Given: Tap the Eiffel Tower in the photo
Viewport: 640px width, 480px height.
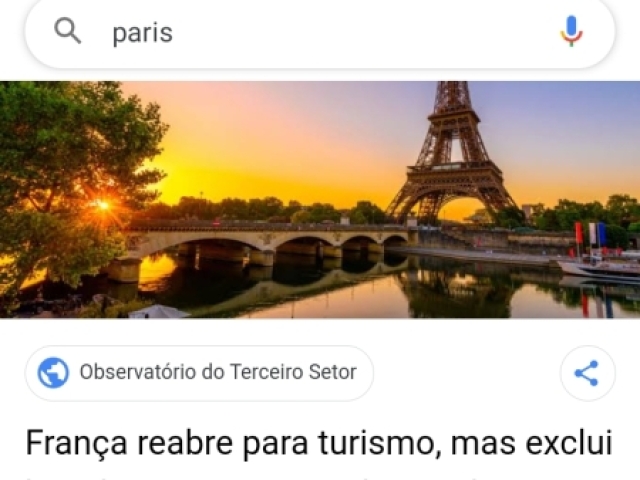Looking at the screenshot, I should point(452,155).
